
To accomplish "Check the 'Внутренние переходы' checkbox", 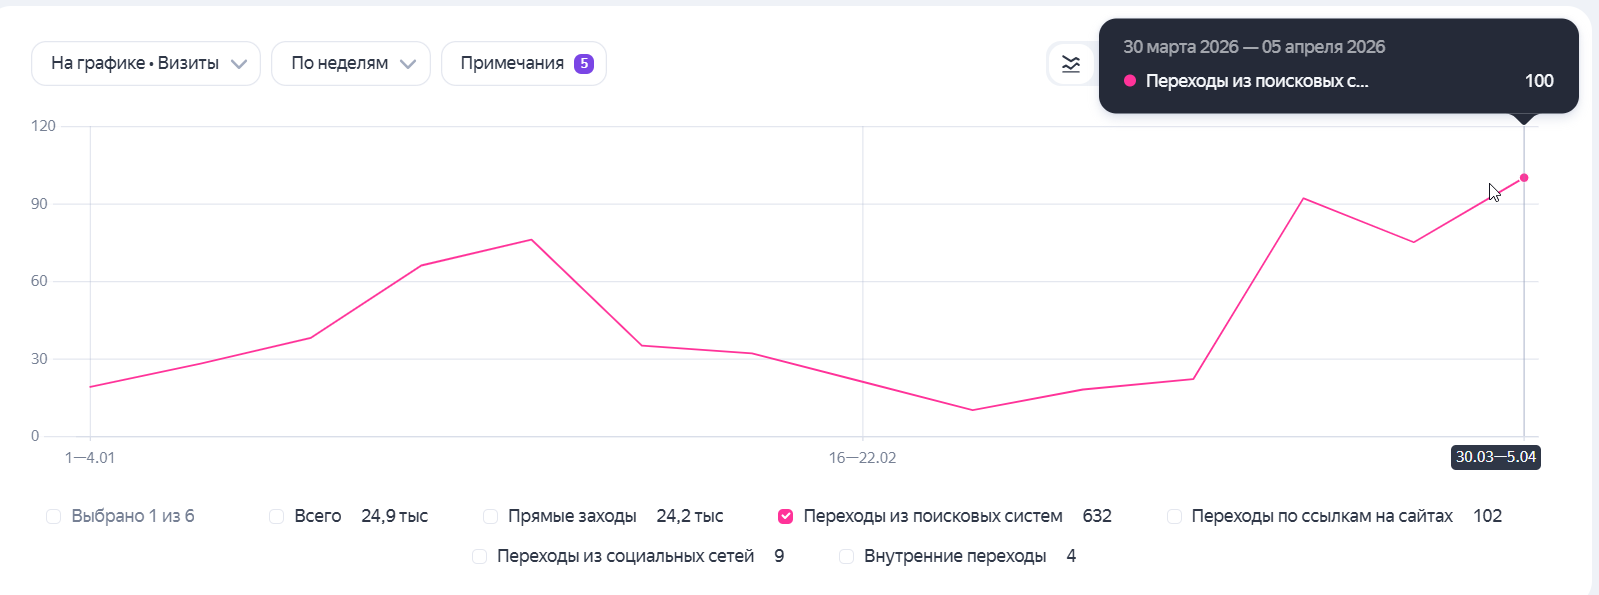I will 847,556.
